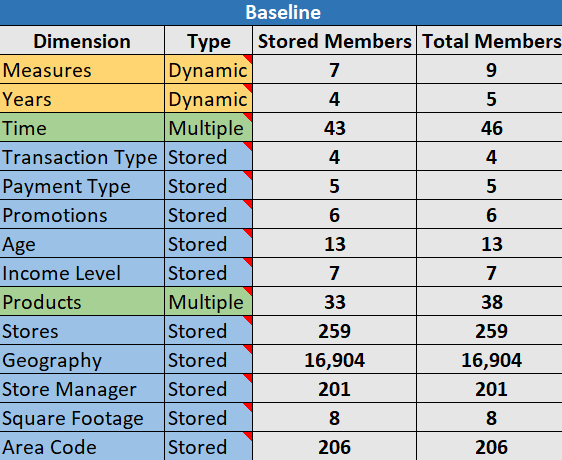Select total members value 38 for Products
This screenshot has width=562, height=460.
pyautogui.click(x=490, y=302)
